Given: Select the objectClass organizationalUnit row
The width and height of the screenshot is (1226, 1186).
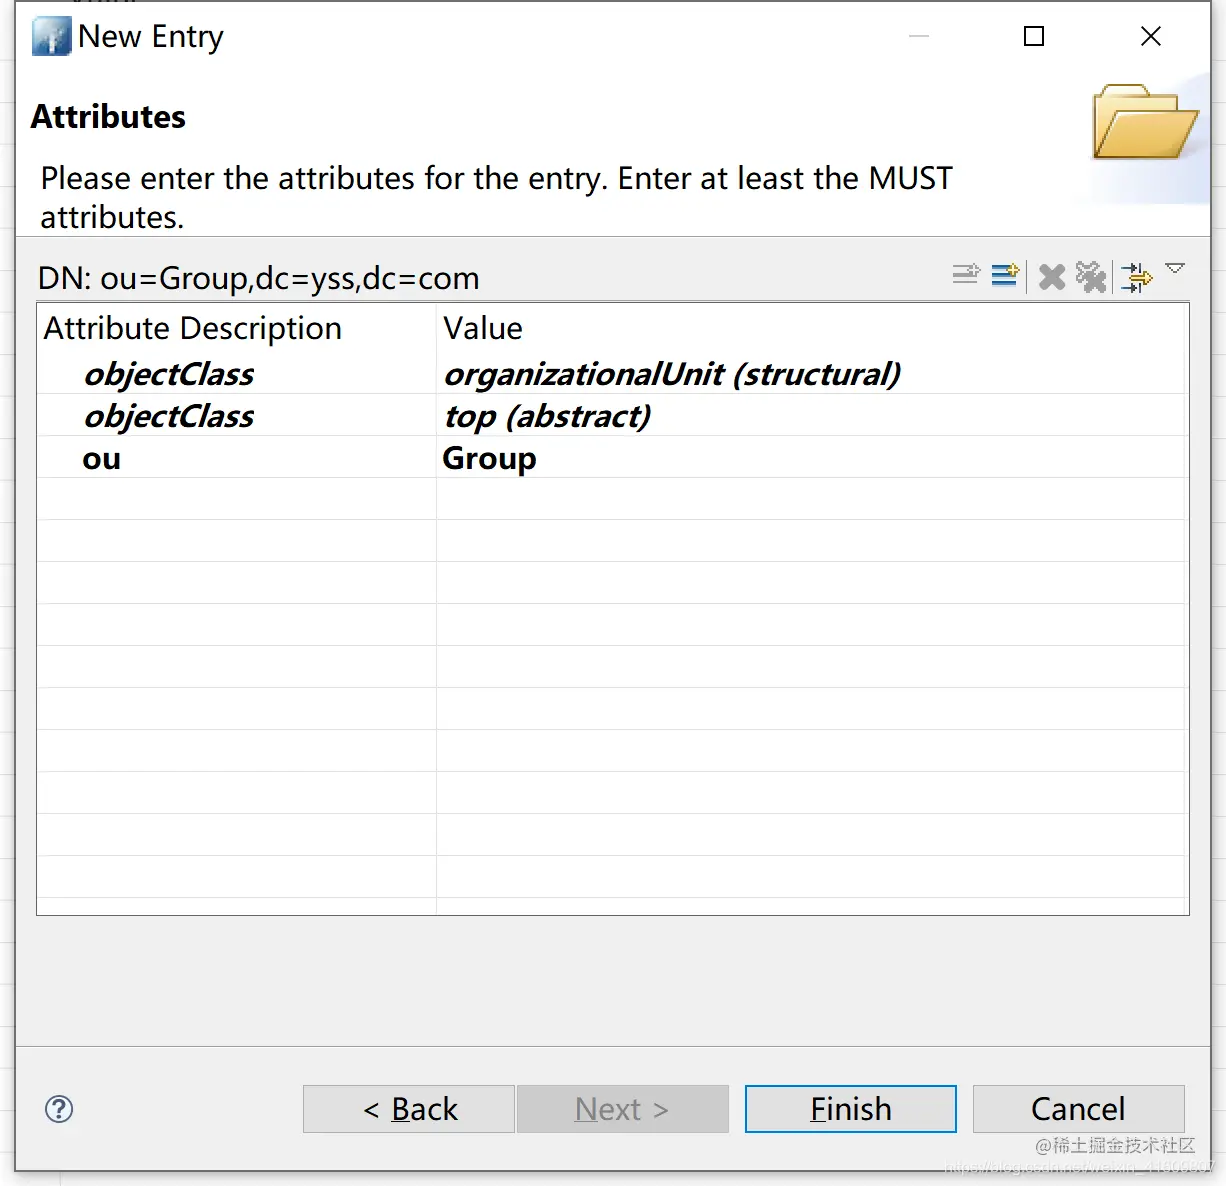Looking at the screenshot, I should click(x=612, y=374).
